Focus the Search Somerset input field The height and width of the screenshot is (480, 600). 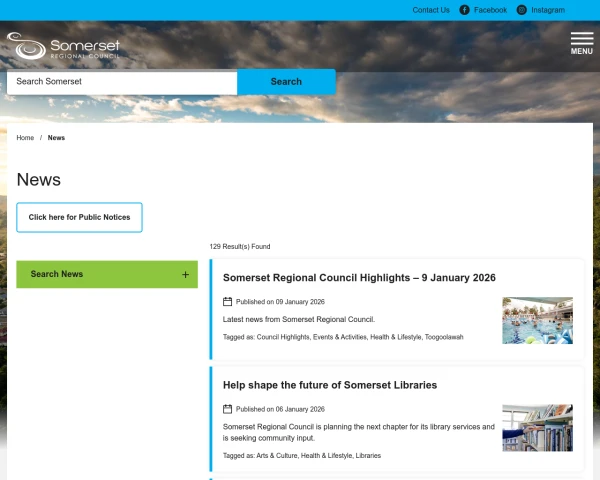tap(122, 82)
